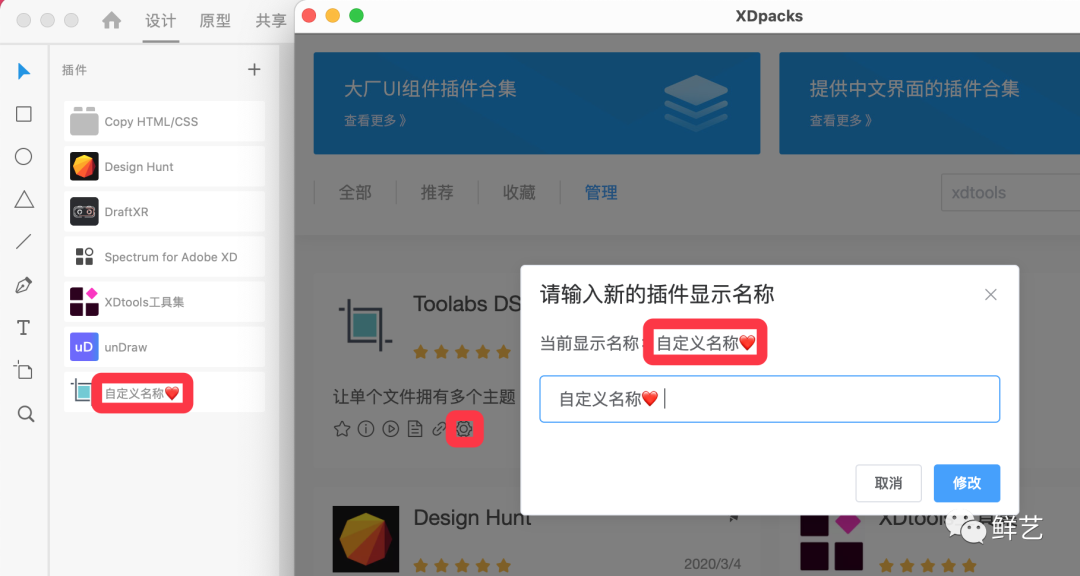Select the arrow Select tool
Viewport: 1080px width, 576px height.
click(23, 71)
